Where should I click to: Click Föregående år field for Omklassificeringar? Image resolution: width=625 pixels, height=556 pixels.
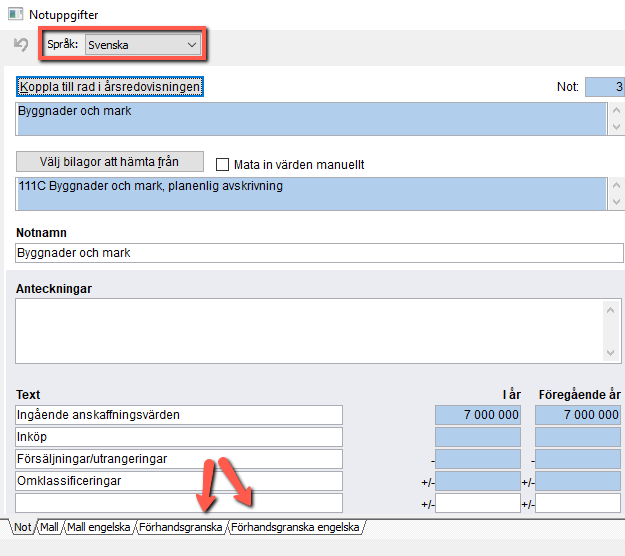coord(578,481)
